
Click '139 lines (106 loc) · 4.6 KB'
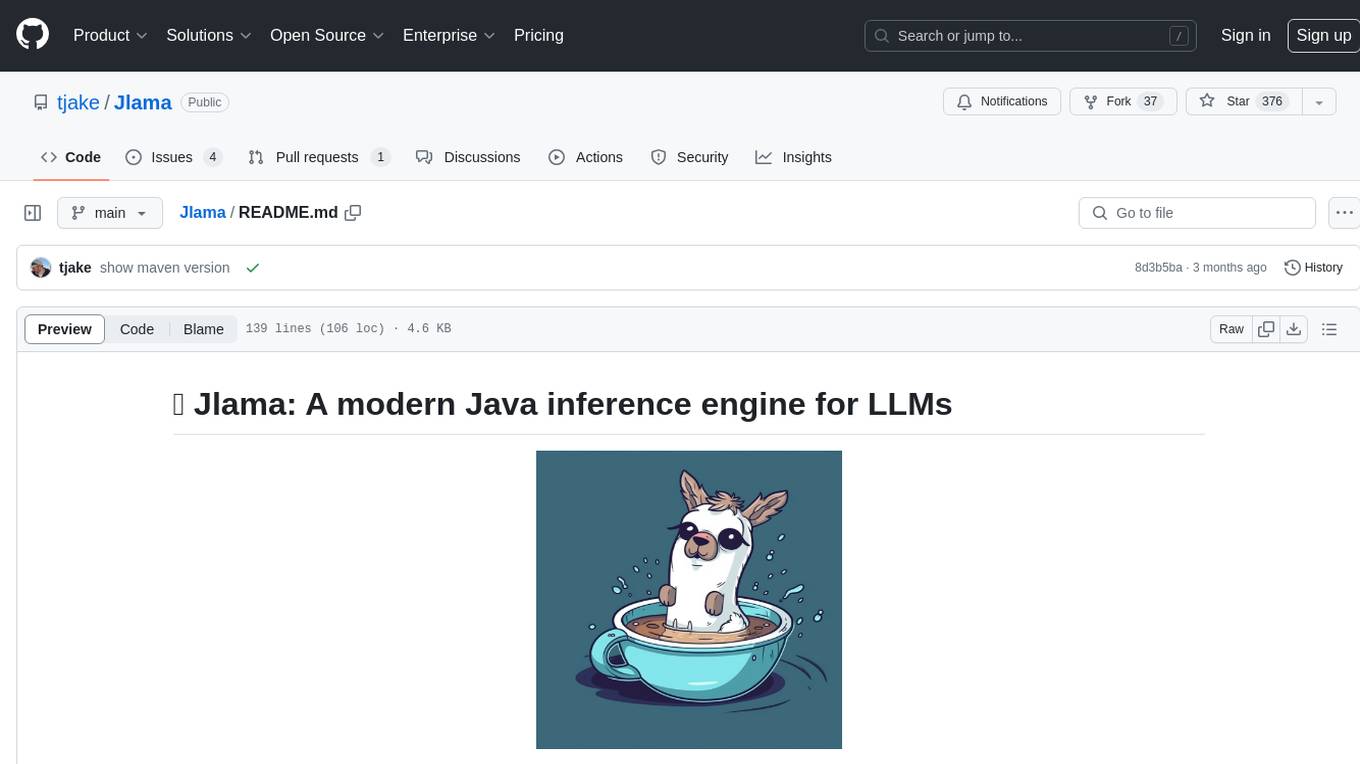point(348,329)
